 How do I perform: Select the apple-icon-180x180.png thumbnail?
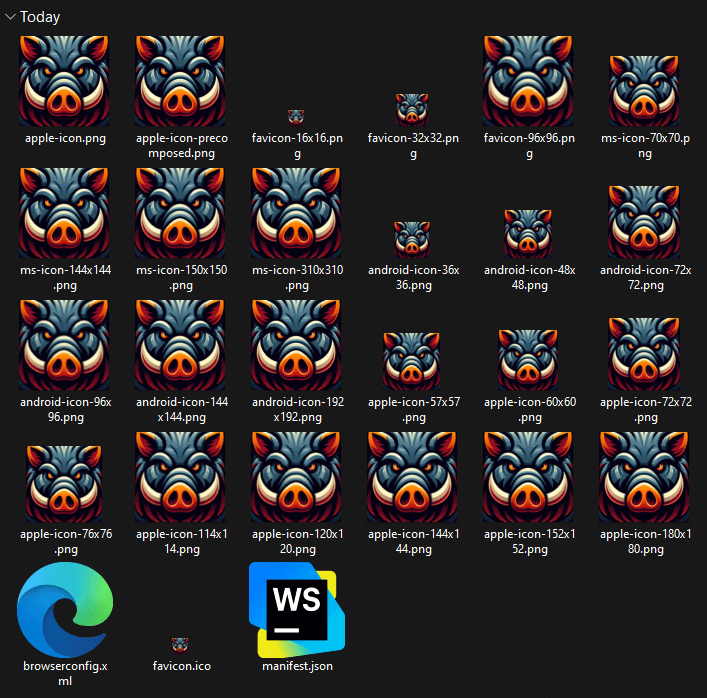(x=645, y=478)
